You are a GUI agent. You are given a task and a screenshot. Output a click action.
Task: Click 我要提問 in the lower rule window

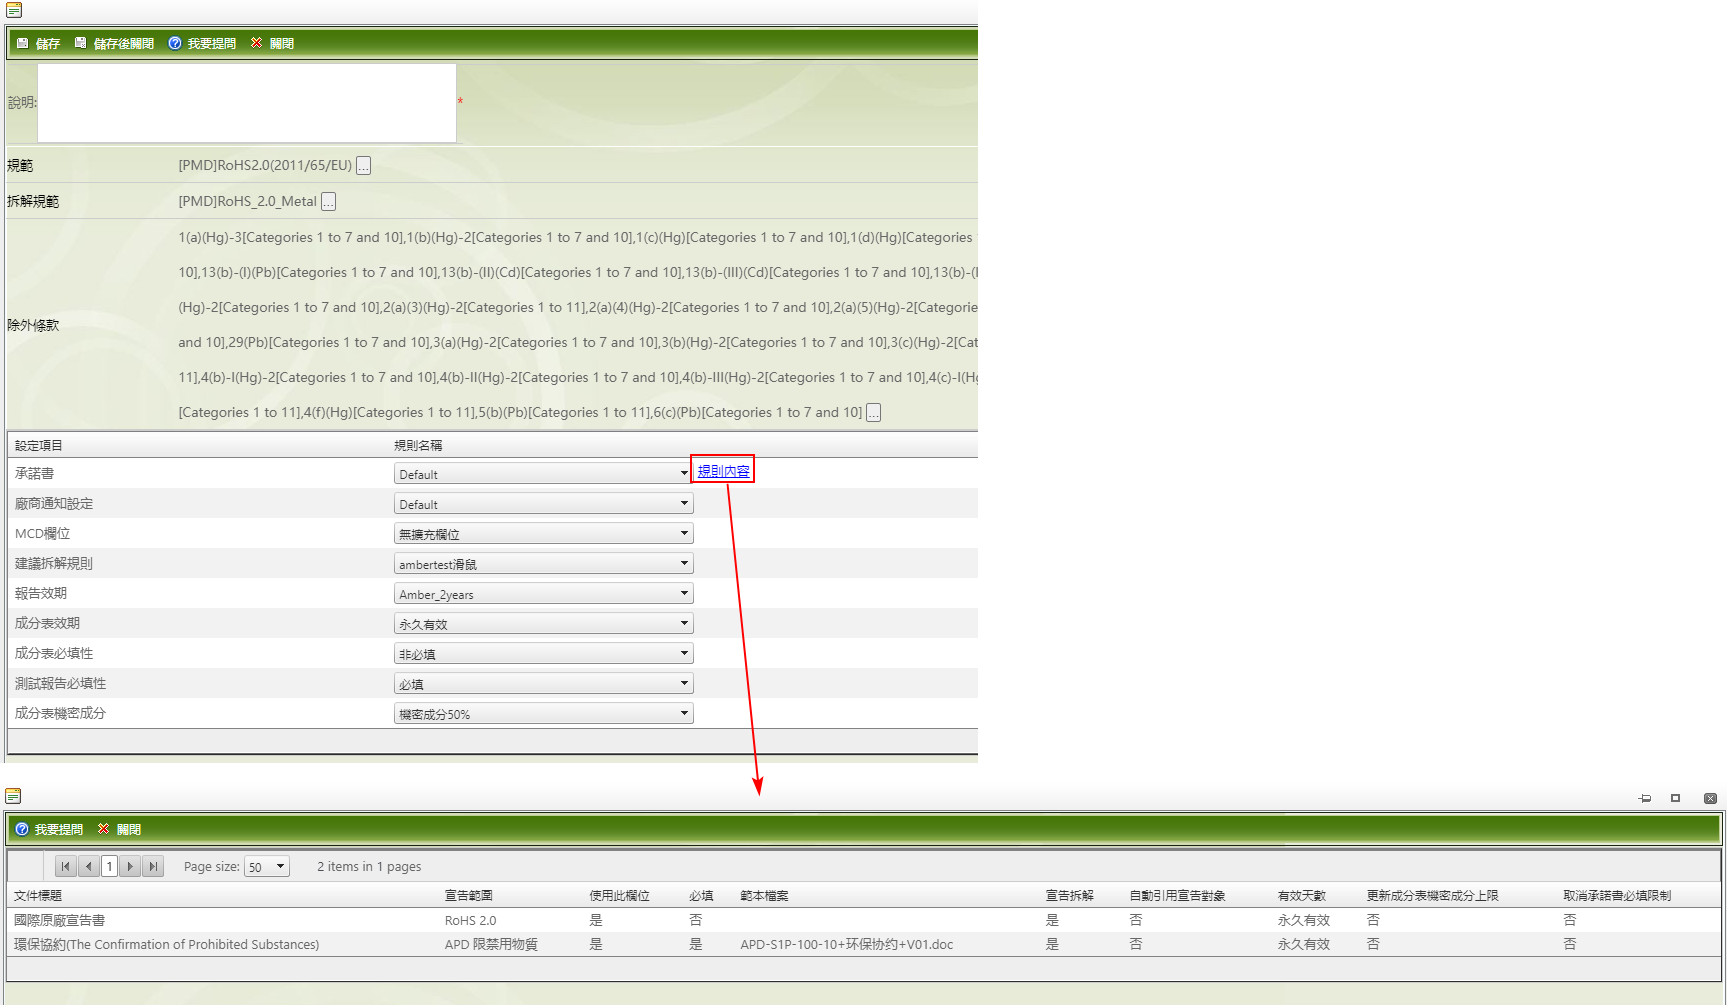click(x=49, y=829)
